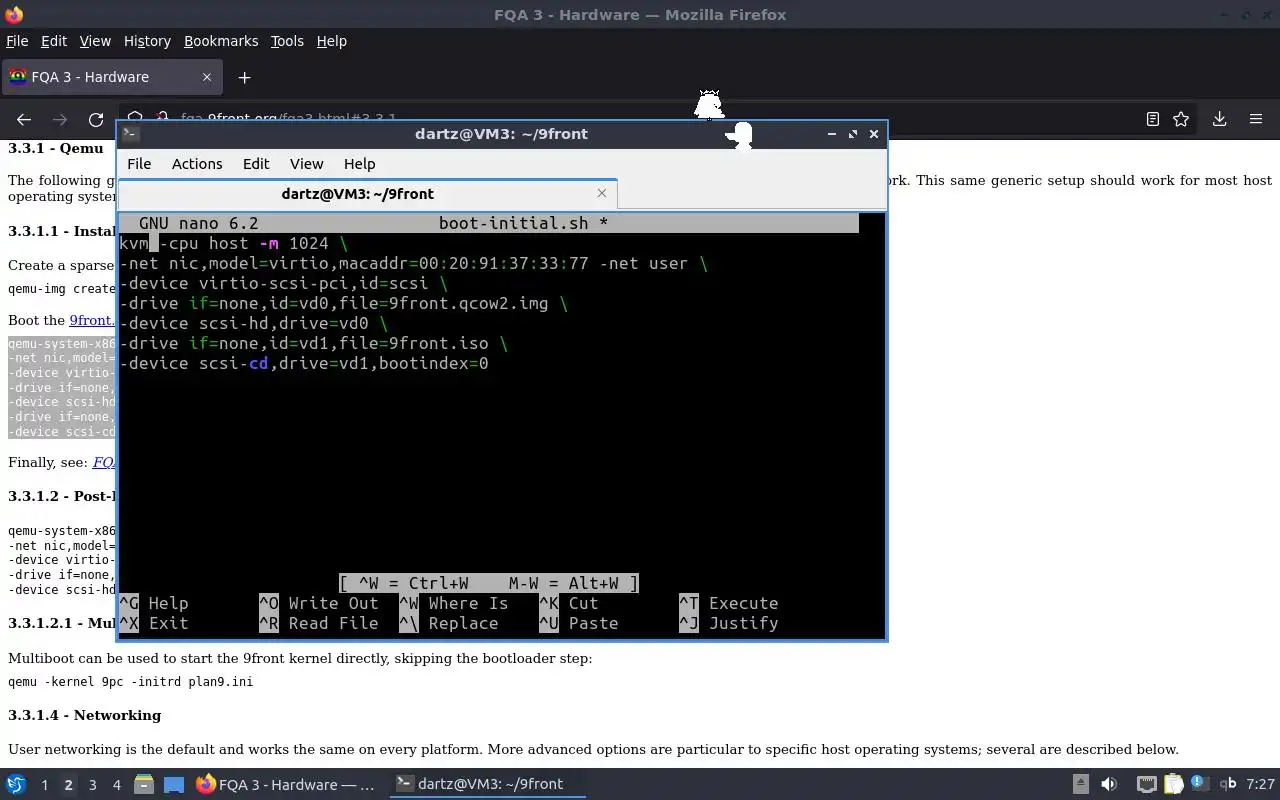Launch the file manager from the panel
The height and width of the screenshot is (800, 1280).
click(x=143, y=784)
